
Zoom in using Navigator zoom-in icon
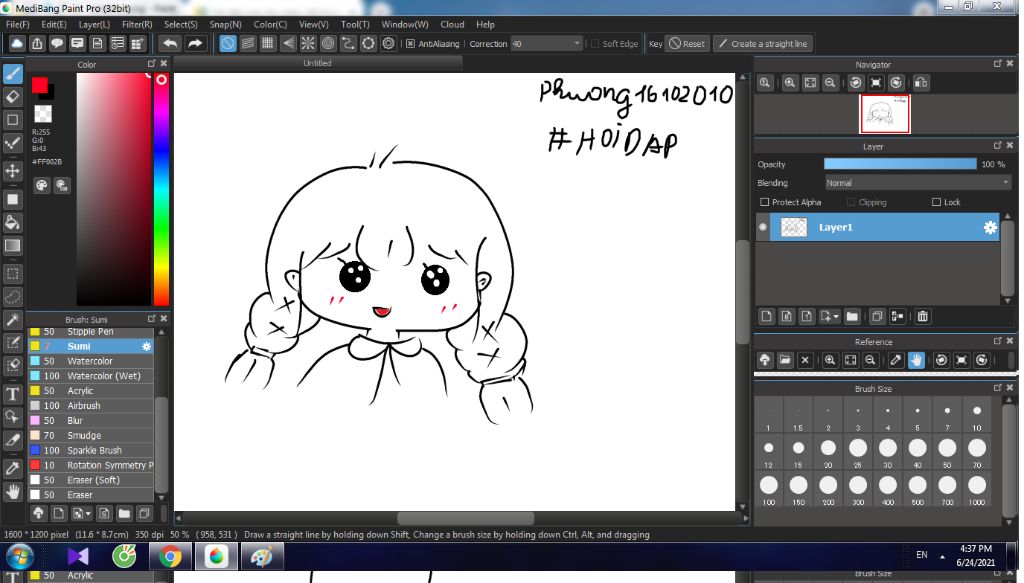tap(790, 83)
